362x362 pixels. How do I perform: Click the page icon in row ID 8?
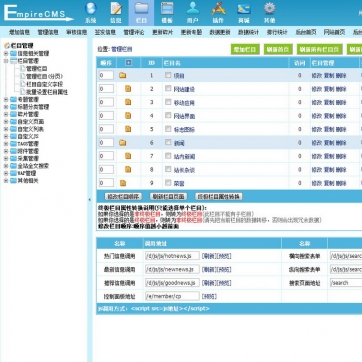coord(128,170)
